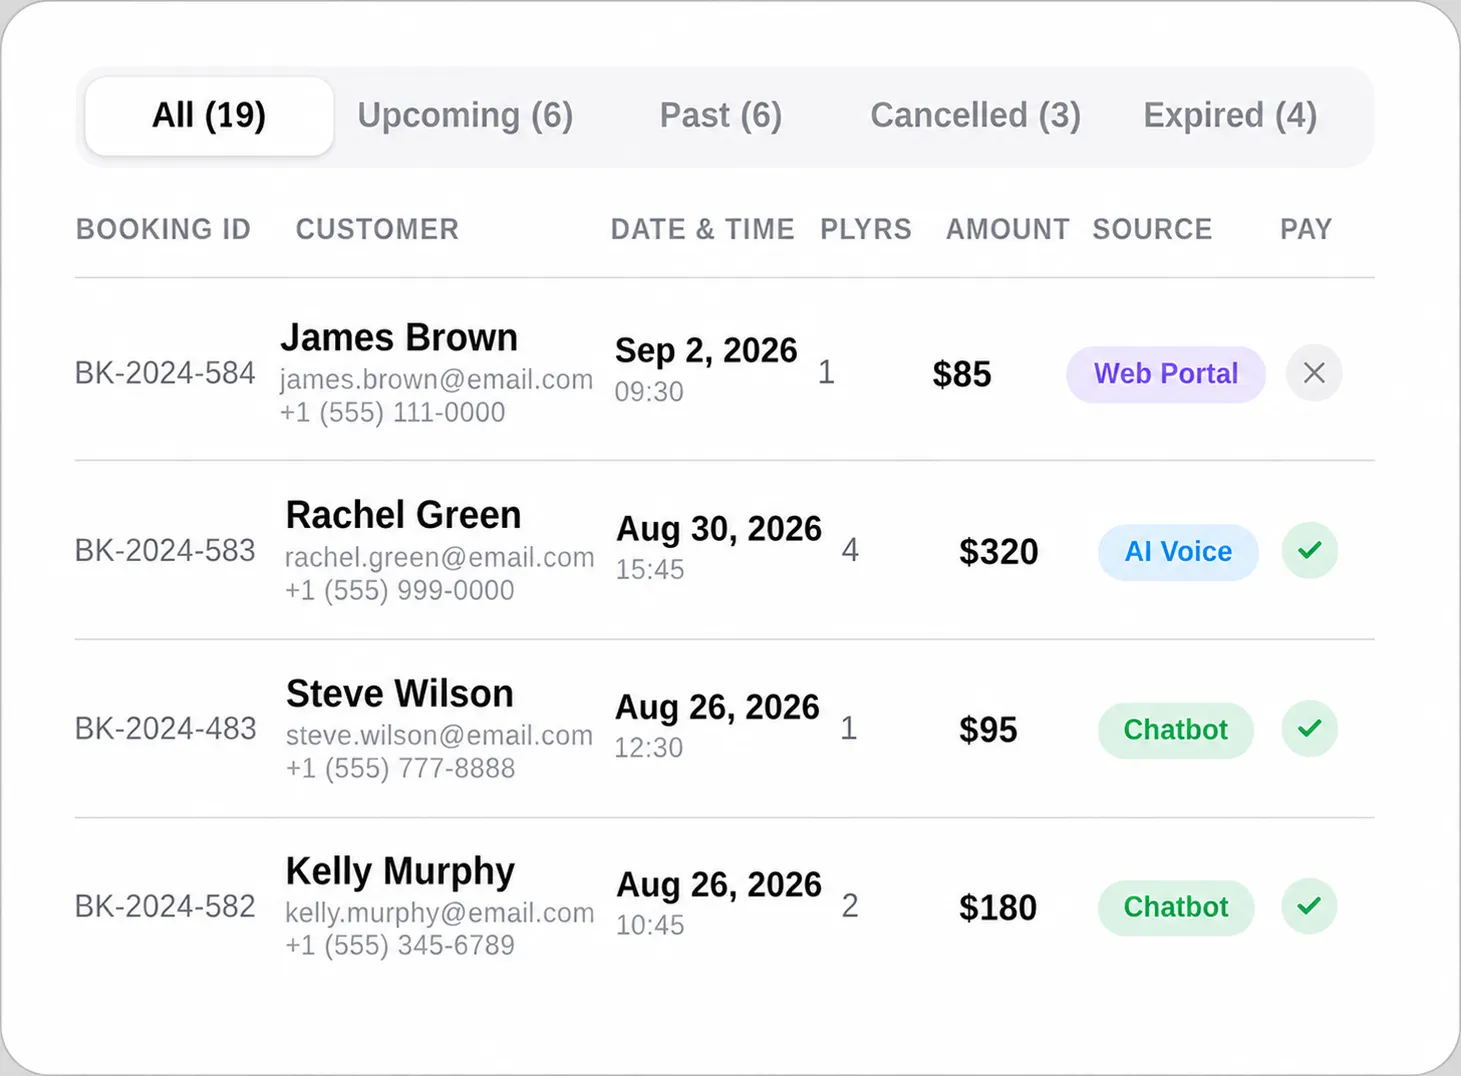Click the $85 amount
Viewport: 1461px width, 1076px height.
click(x=962, y=375)
